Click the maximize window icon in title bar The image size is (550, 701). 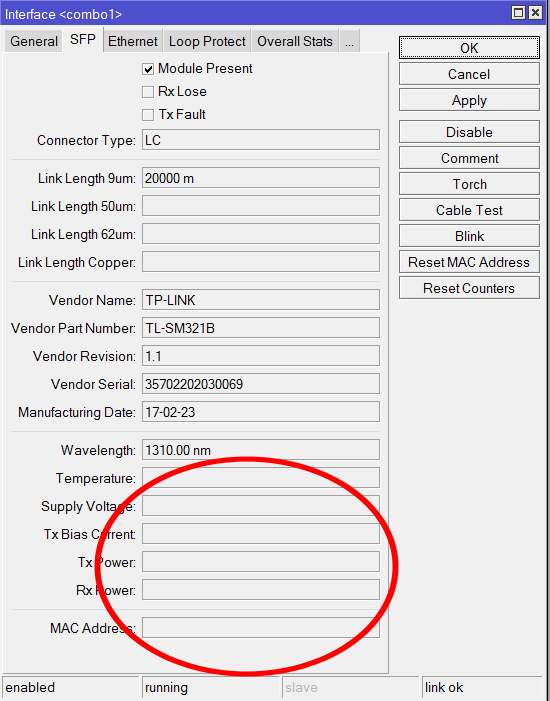tap(518, 13)
